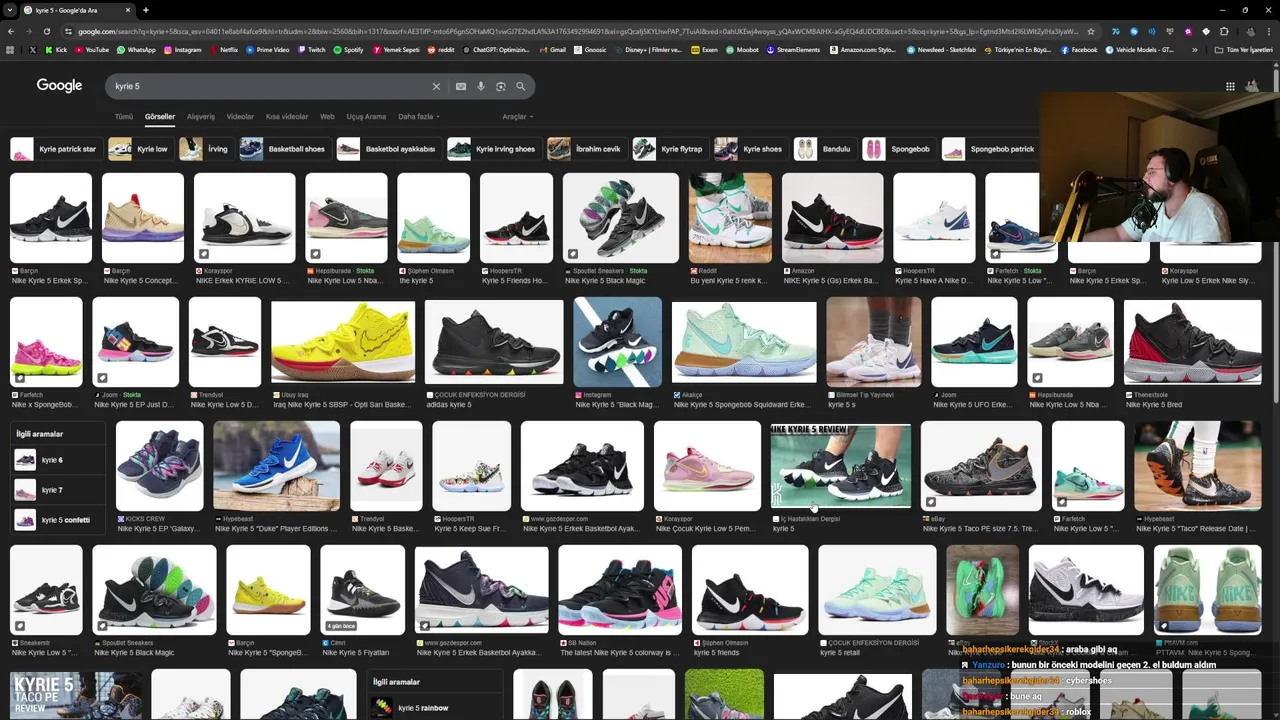Screen dimensions: 1280x720
Task: Open related search kyrie 6
Action: (x=58, y=460)
